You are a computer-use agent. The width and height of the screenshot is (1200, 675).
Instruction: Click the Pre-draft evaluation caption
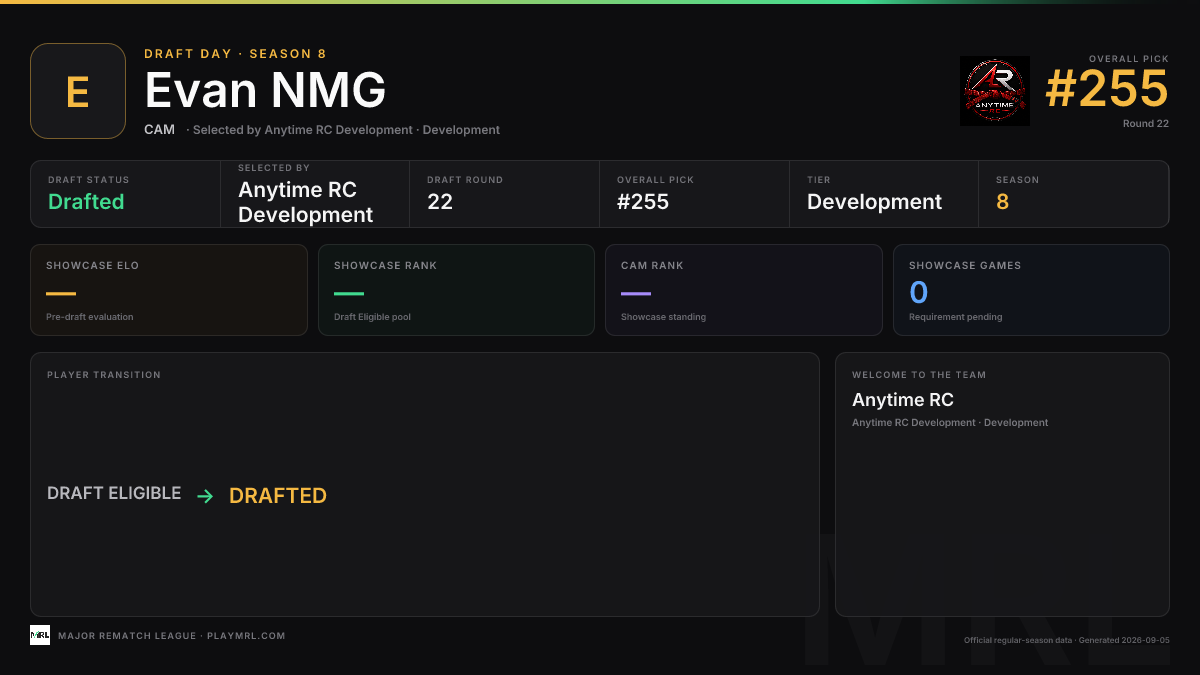click(89, 317)
